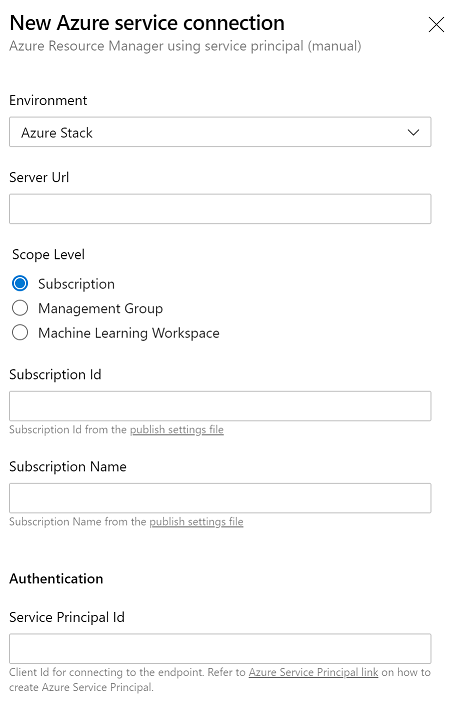
Task: Click into the Subscription Name field
Action: tap(220, 498)
